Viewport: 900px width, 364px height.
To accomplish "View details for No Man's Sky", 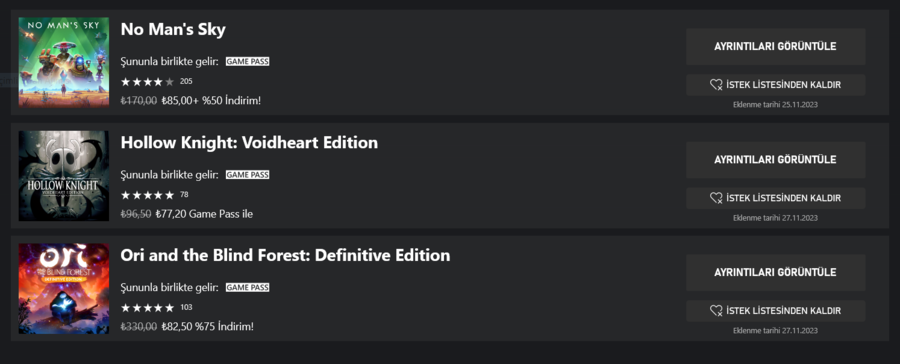I will (775, 47).
